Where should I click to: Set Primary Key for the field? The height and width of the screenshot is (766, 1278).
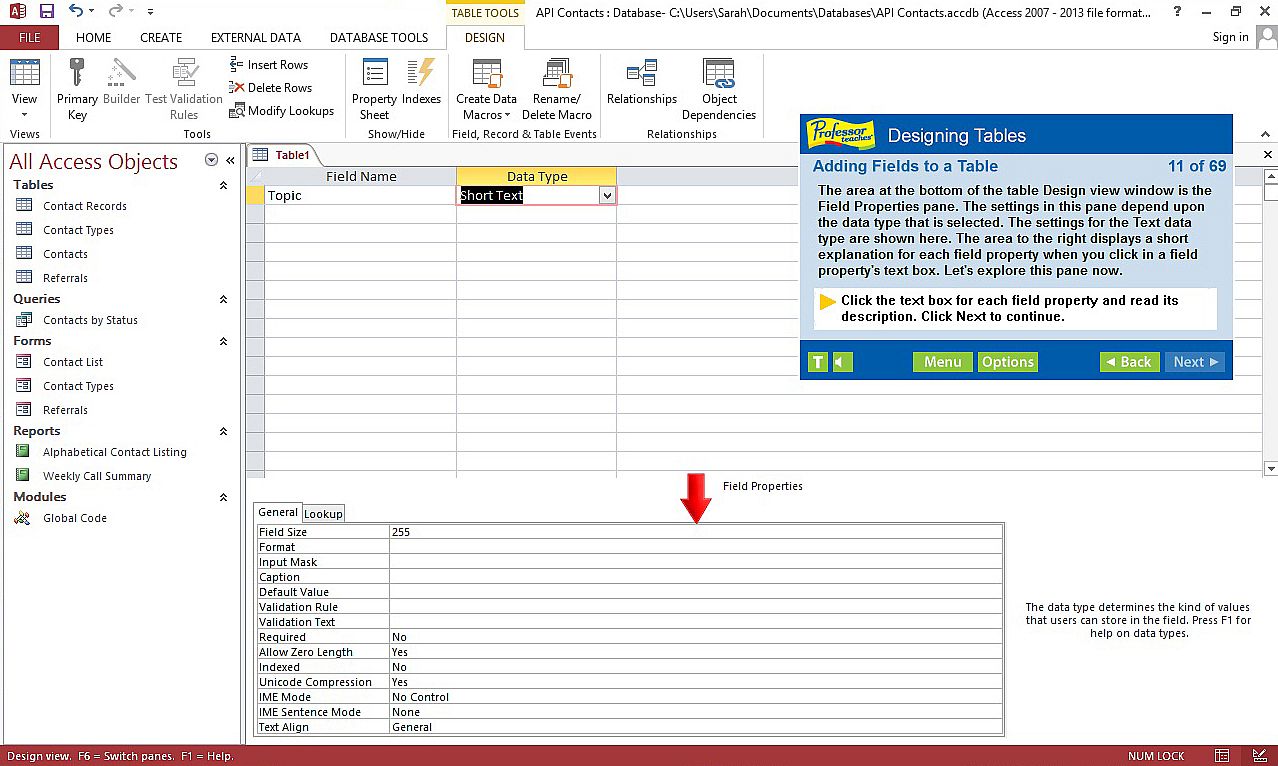point(77,89)
